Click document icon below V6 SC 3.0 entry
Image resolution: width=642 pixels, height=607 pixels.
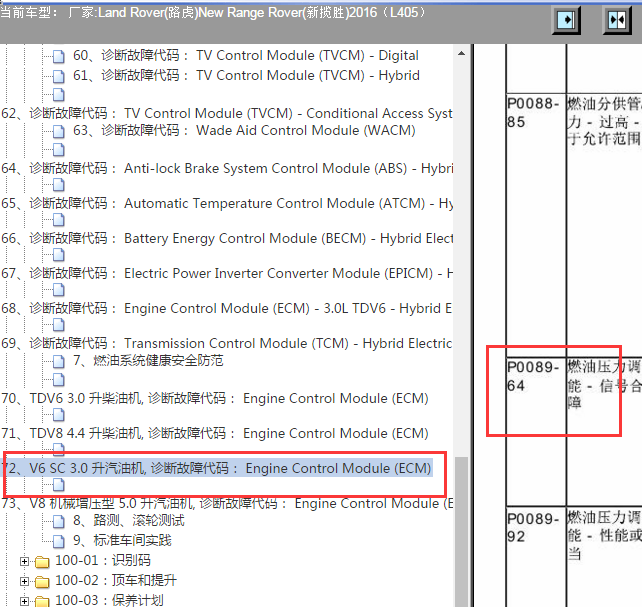coord(59,485)
